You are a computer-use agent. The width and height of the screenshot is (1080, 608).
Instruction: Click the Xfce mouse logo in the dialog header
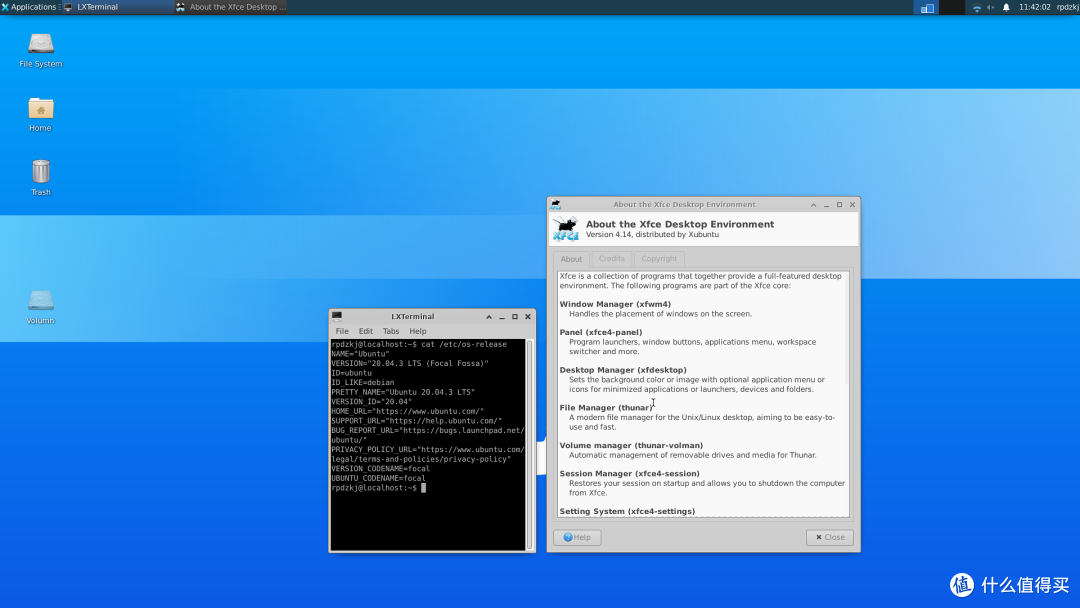click(x=566, y=229)
